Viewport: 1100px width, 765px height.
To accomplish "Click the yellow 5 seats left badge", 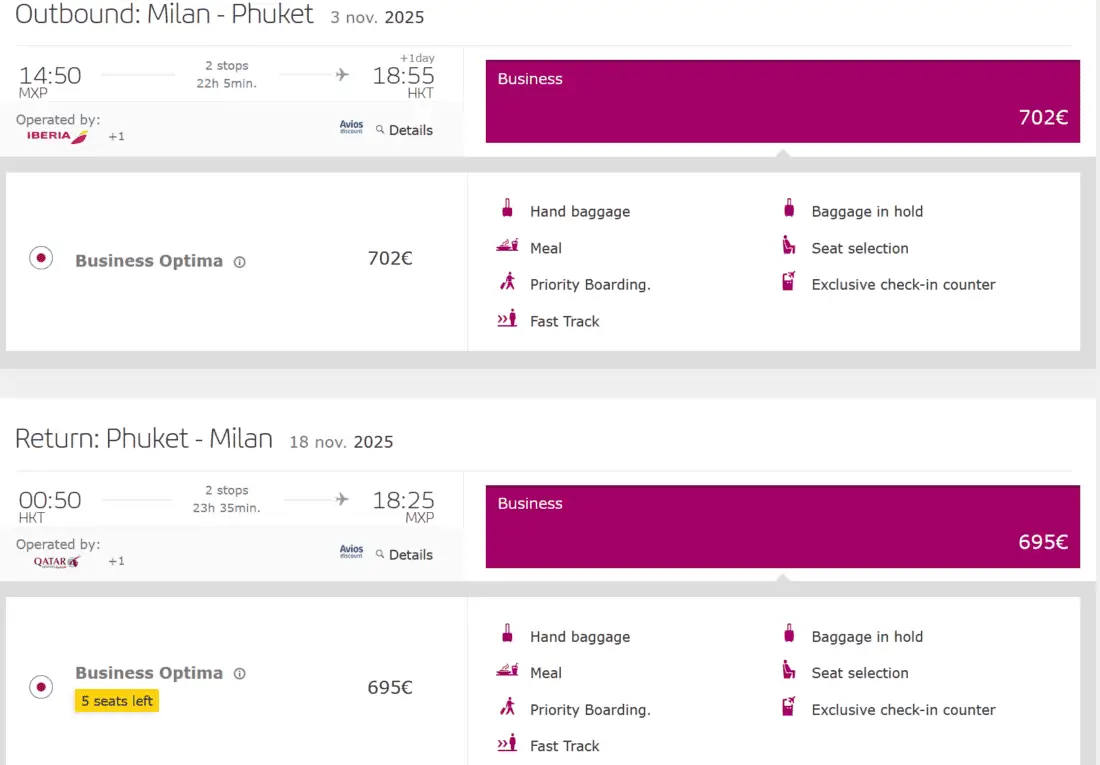I will tap(117, 701).
